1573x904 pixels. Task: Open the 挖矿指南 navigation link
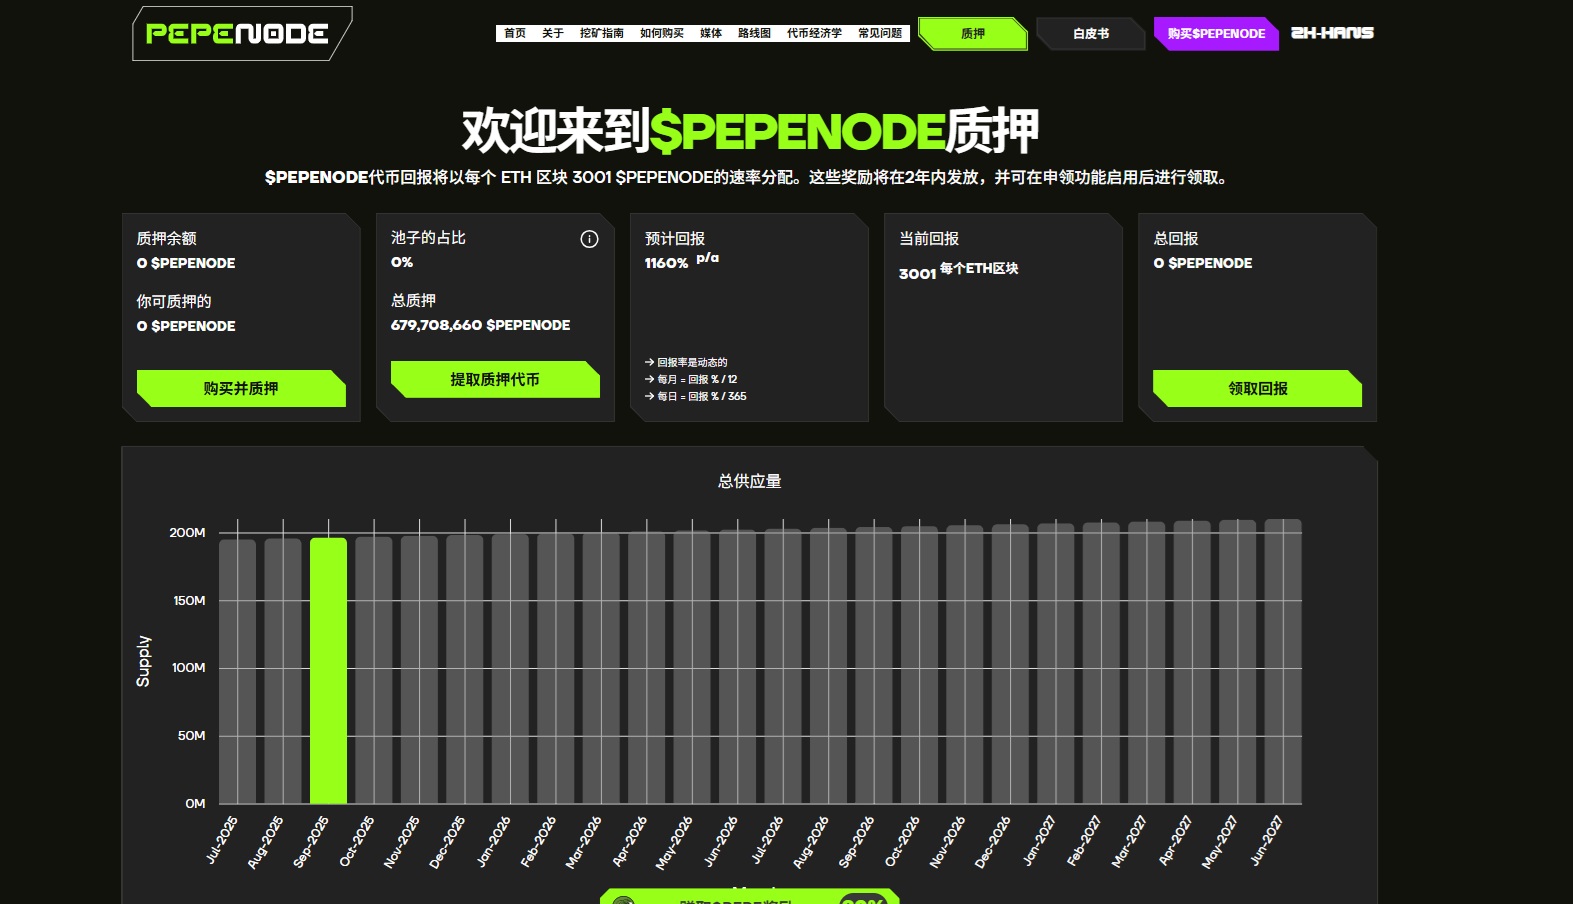[602, 34]
